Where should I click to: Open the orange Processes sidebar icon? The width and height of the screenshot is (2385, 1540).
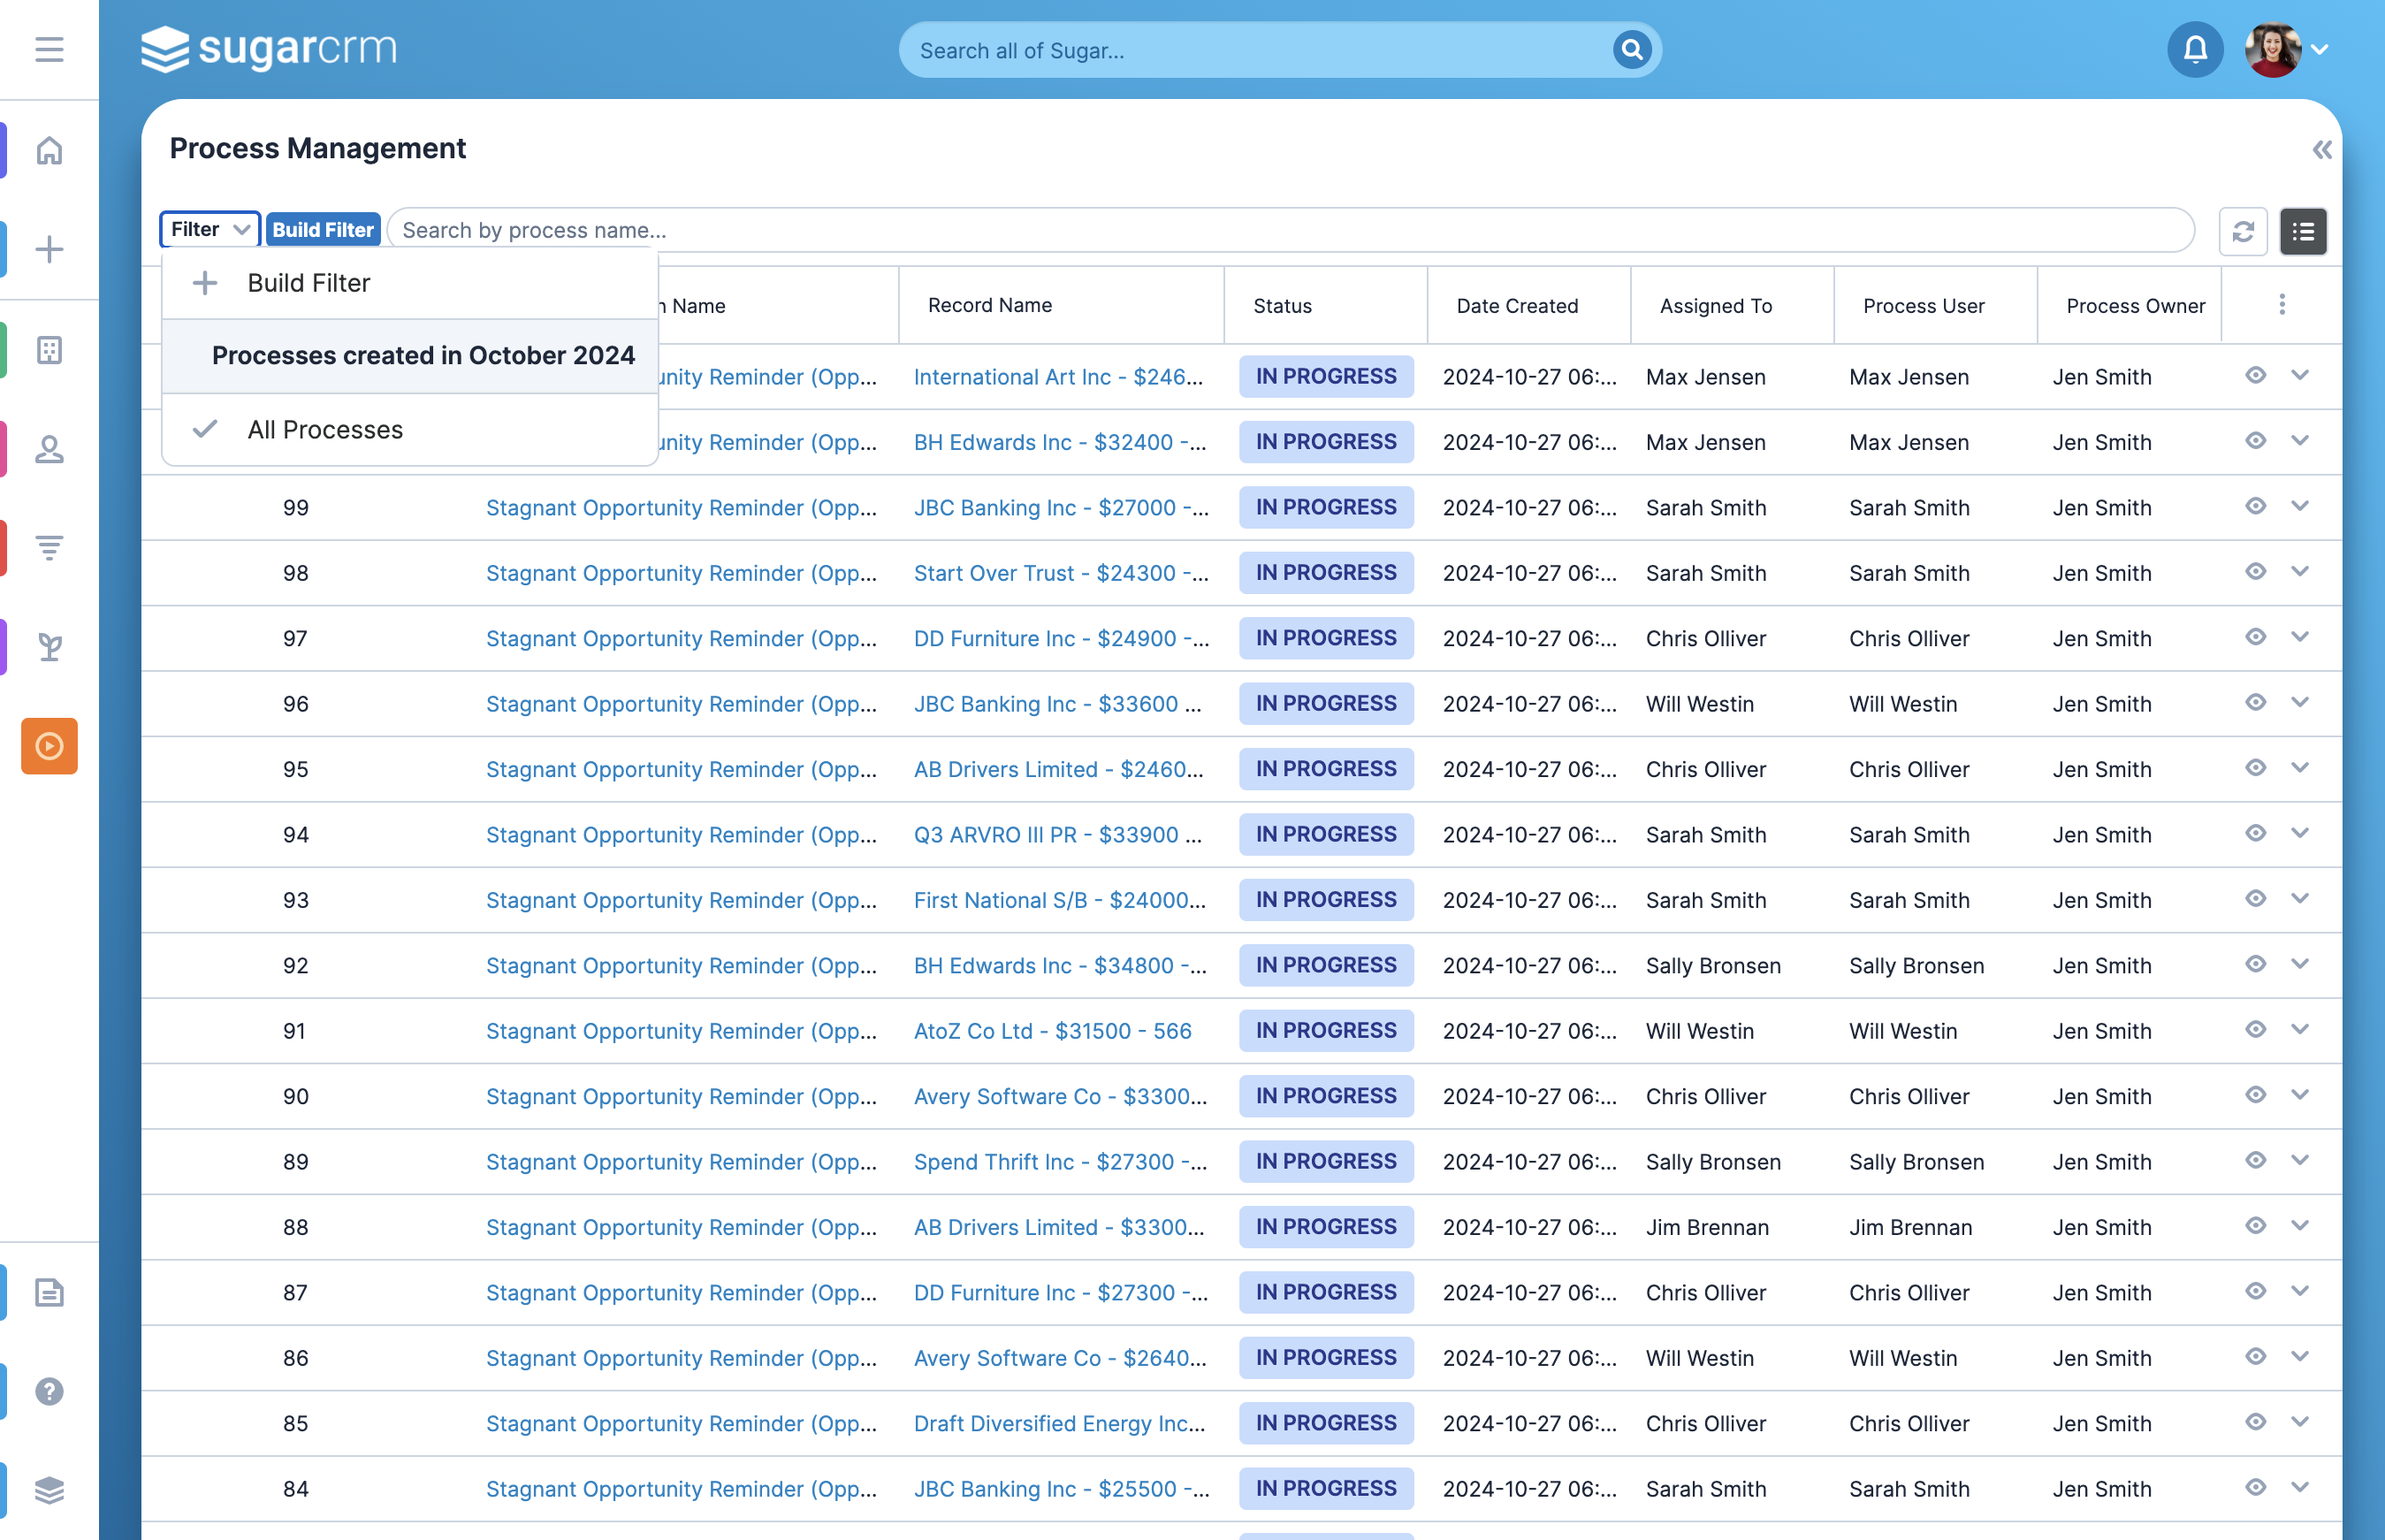(49, 746)
